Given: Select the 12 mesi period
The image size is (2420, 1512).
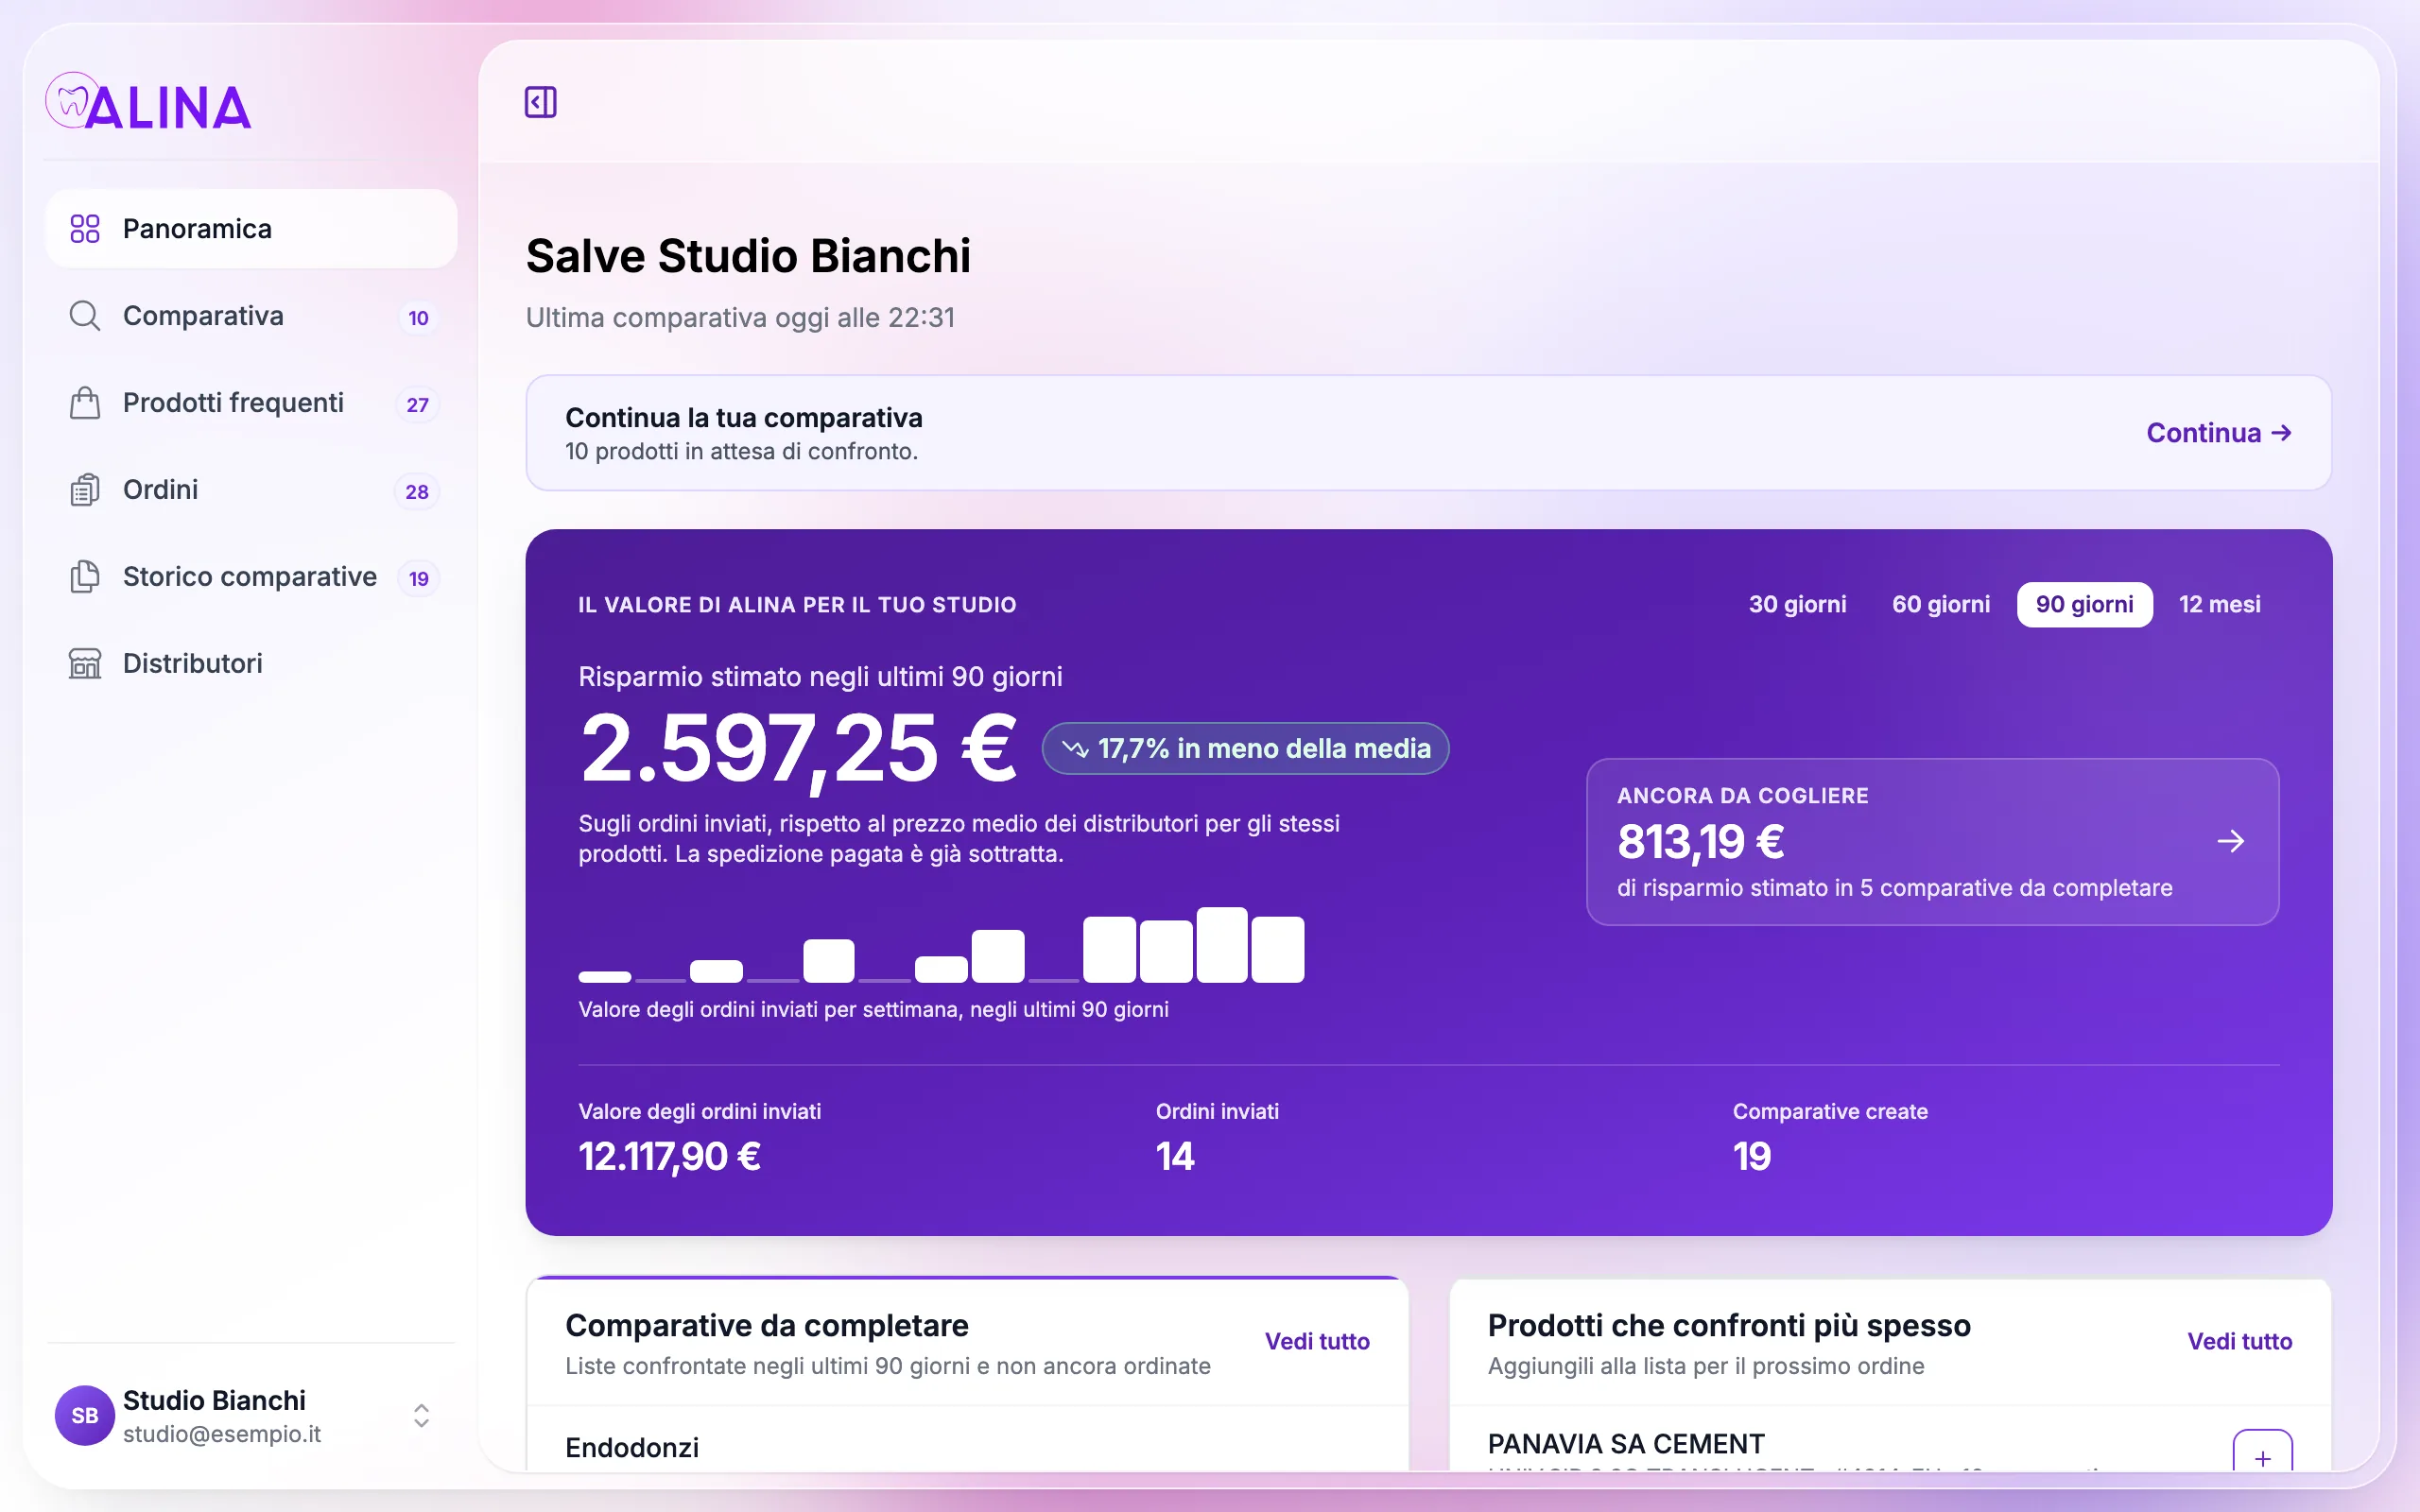Looking at the screenshot, I should (2219, 605).
